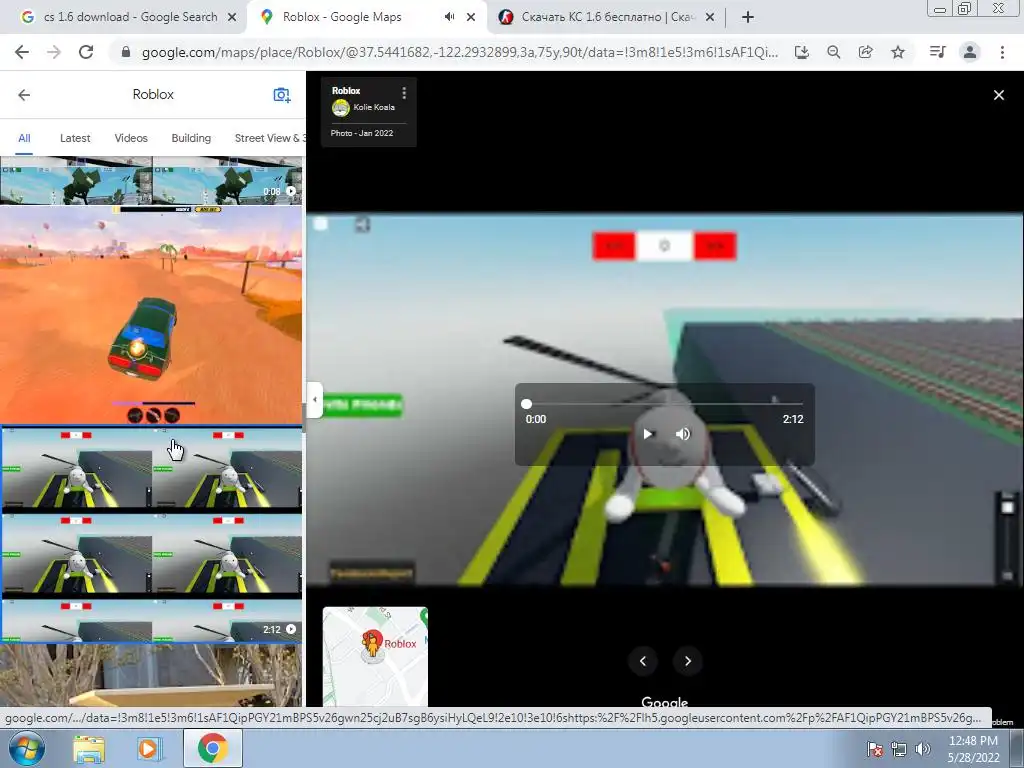Click the Photo - Jan 2022 label

coord(362,133)
